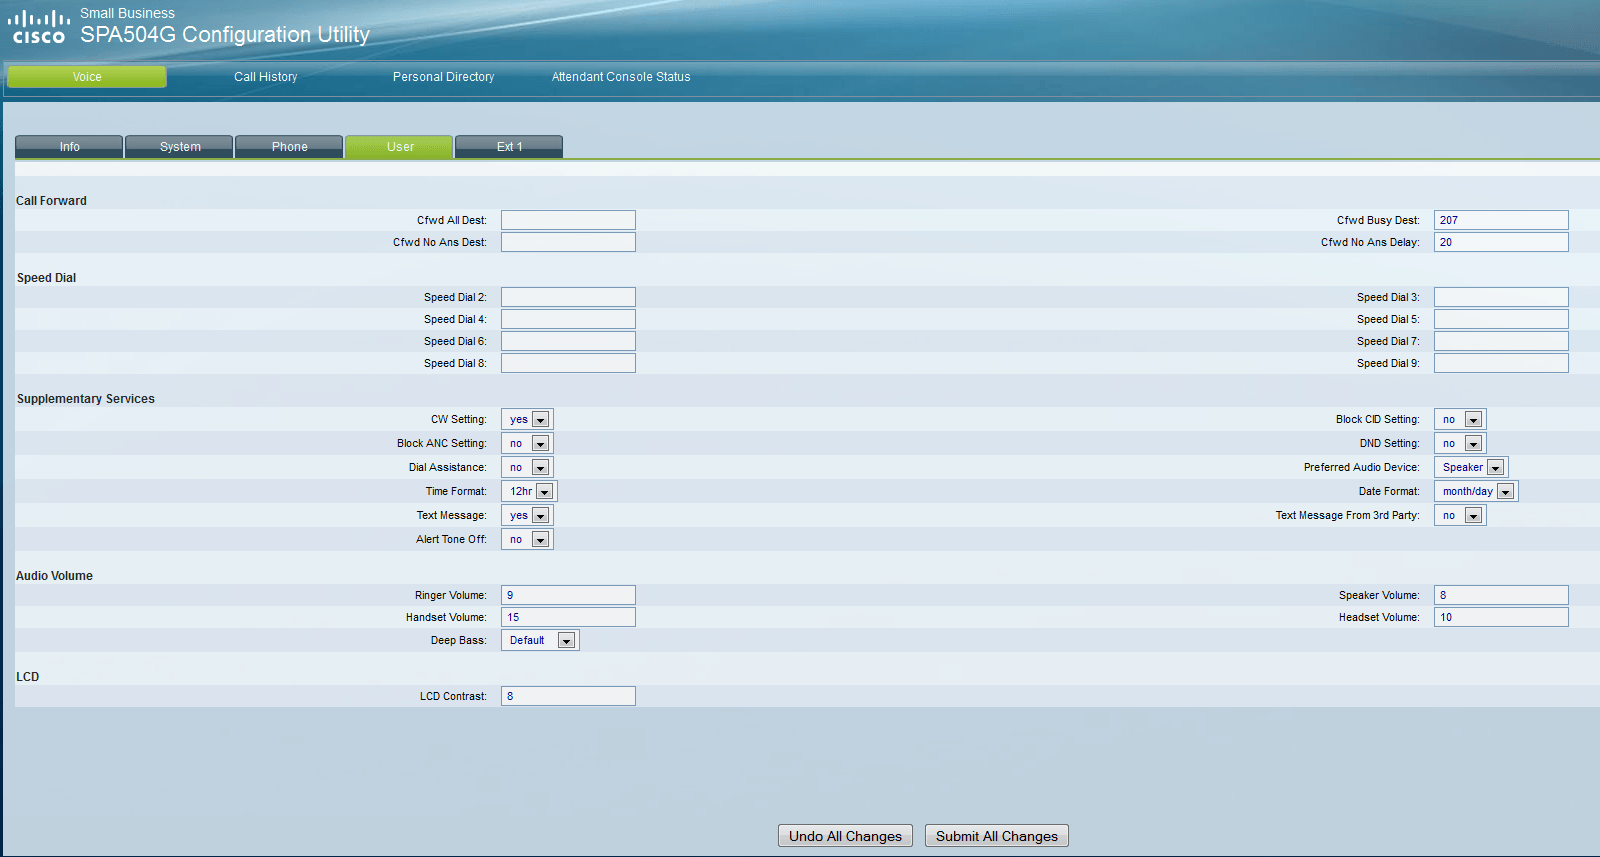
Task: Select the Ext 1 sub-tab
Action: point(510,147)
